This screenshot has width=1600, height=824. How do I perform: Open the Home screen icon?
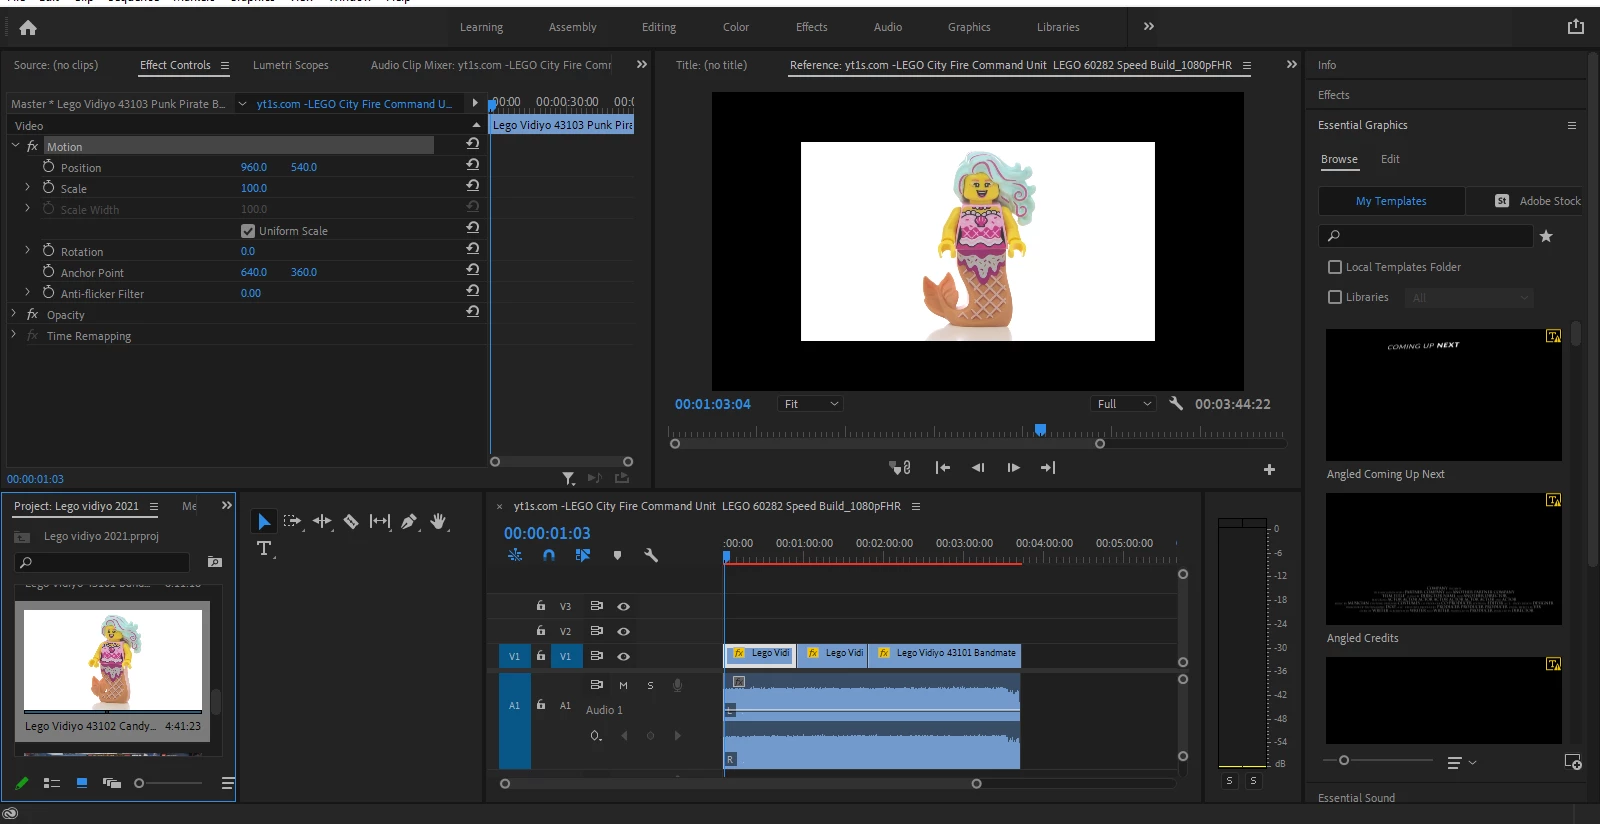coord(28,28)
